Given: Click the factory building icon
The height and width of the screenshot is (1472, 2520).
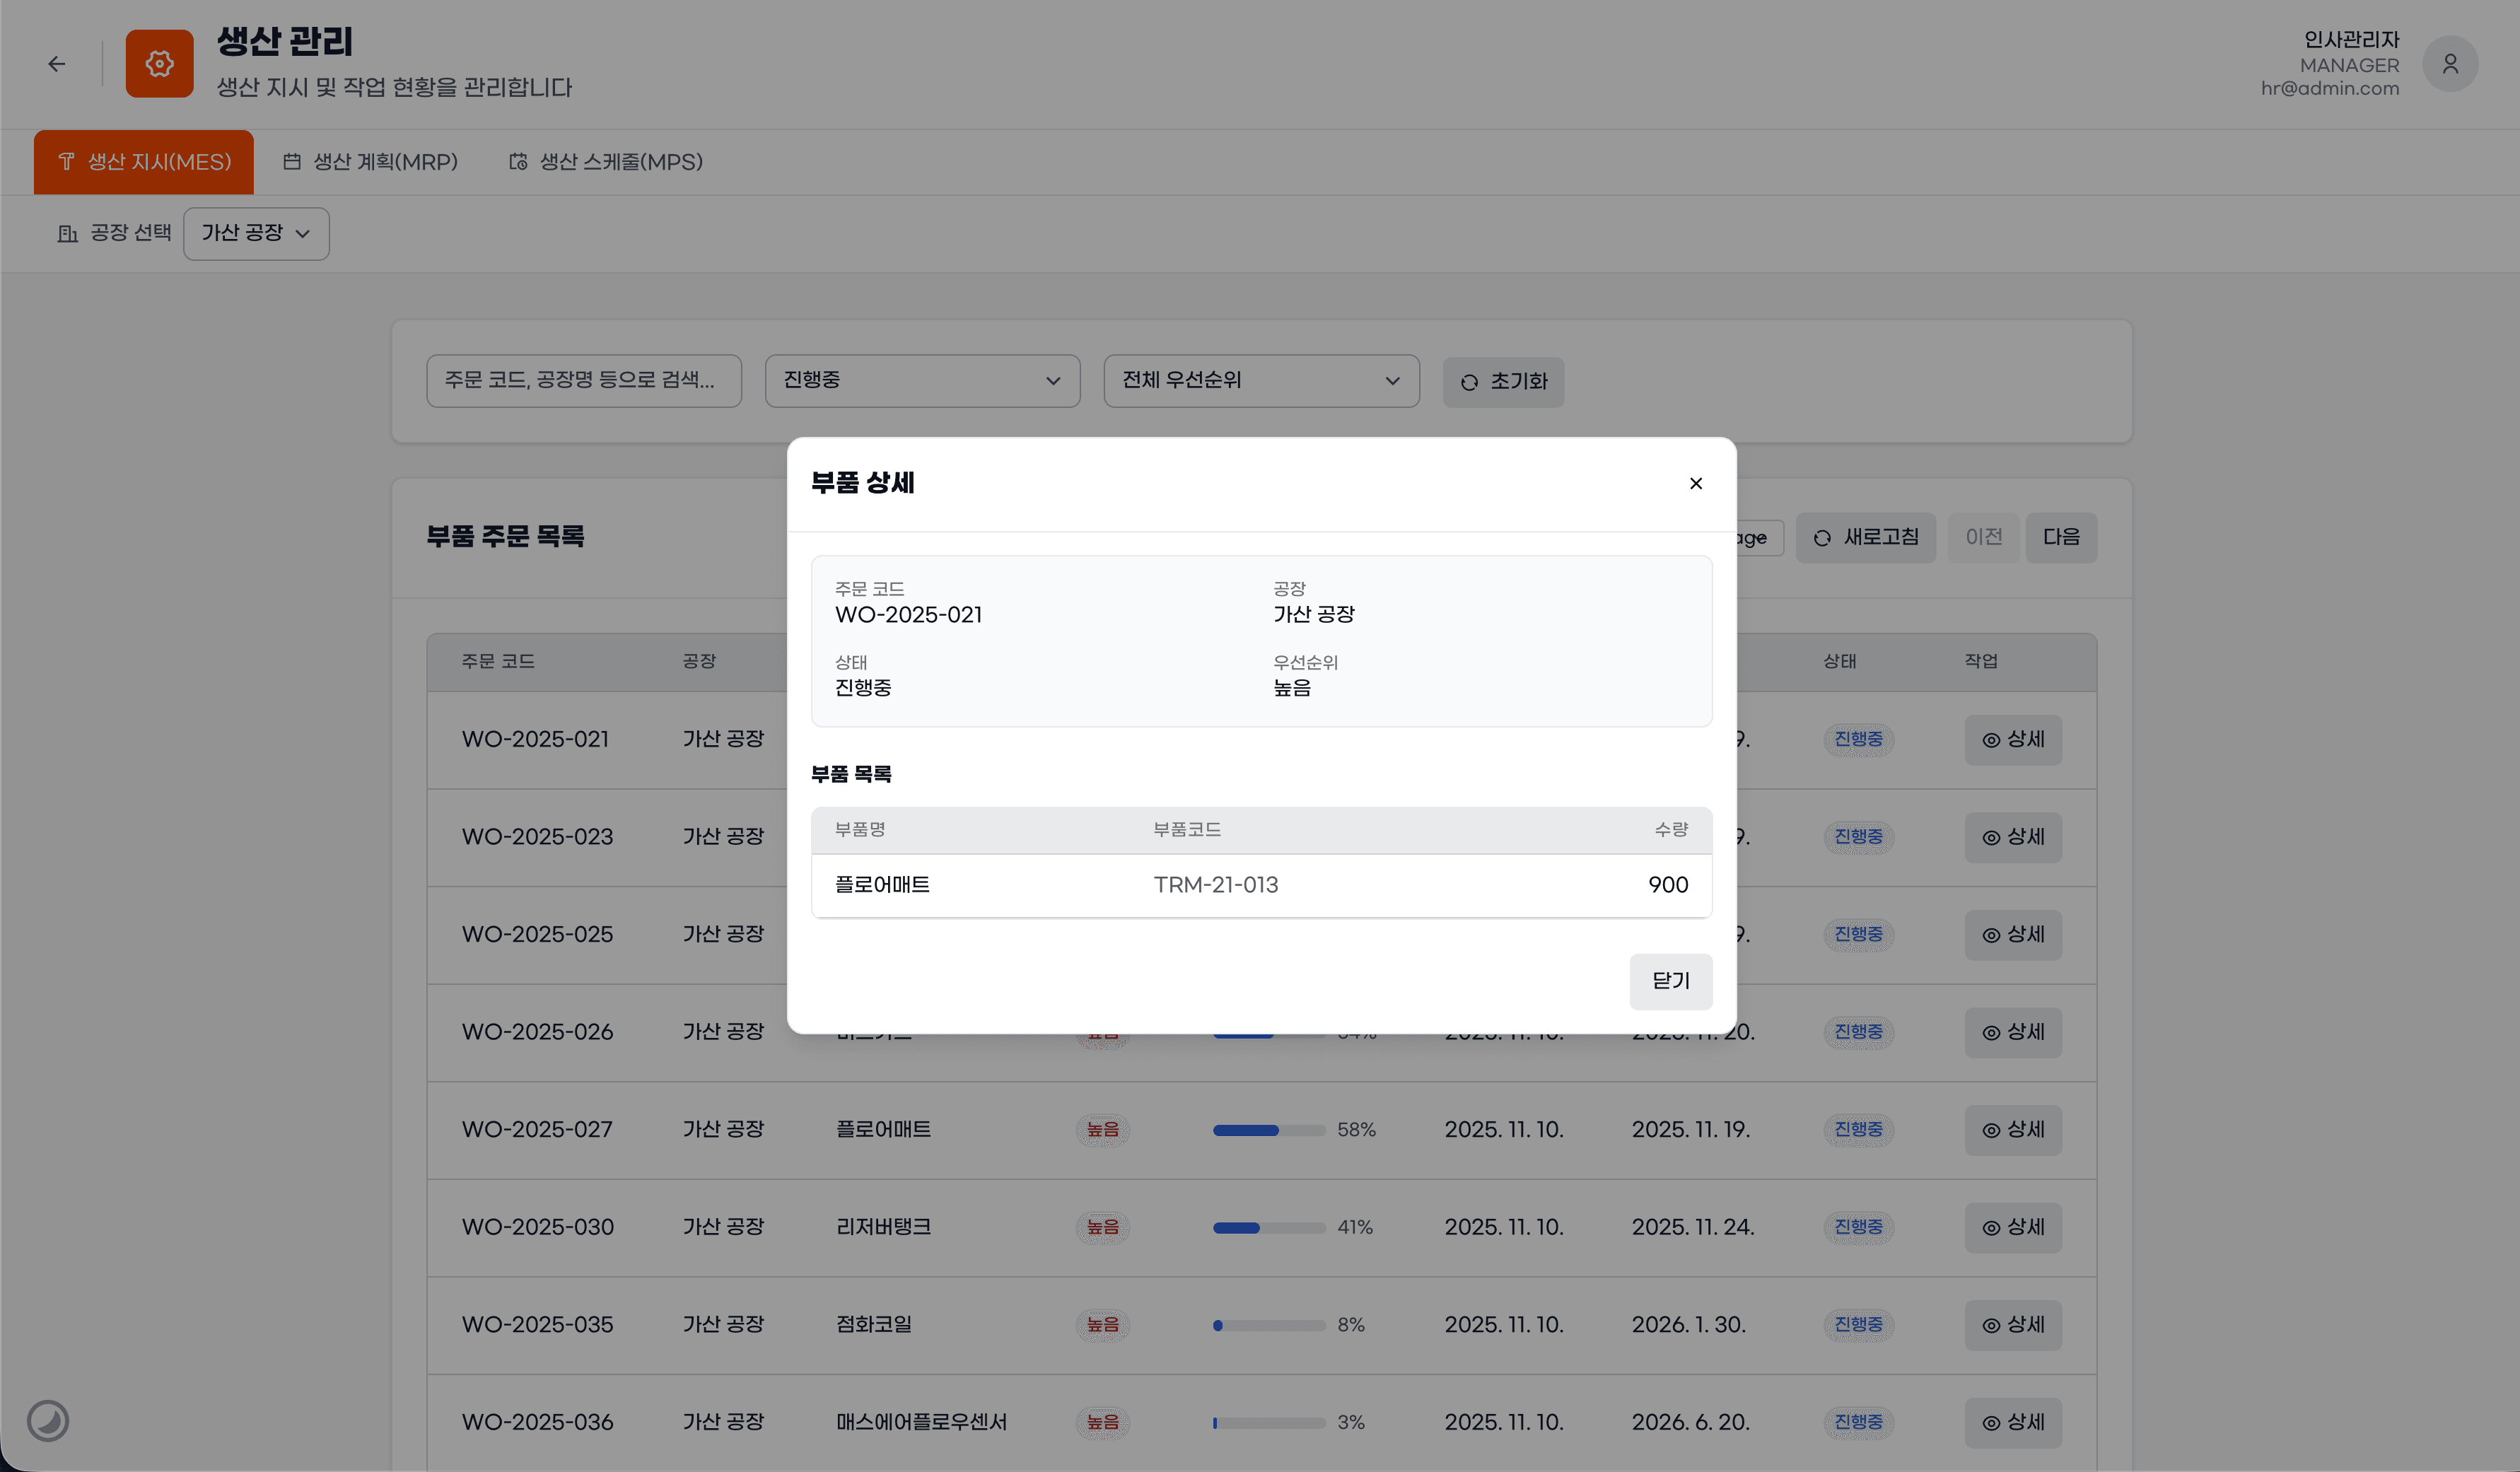Looking at the screenshot, I should tap(67, 234).
